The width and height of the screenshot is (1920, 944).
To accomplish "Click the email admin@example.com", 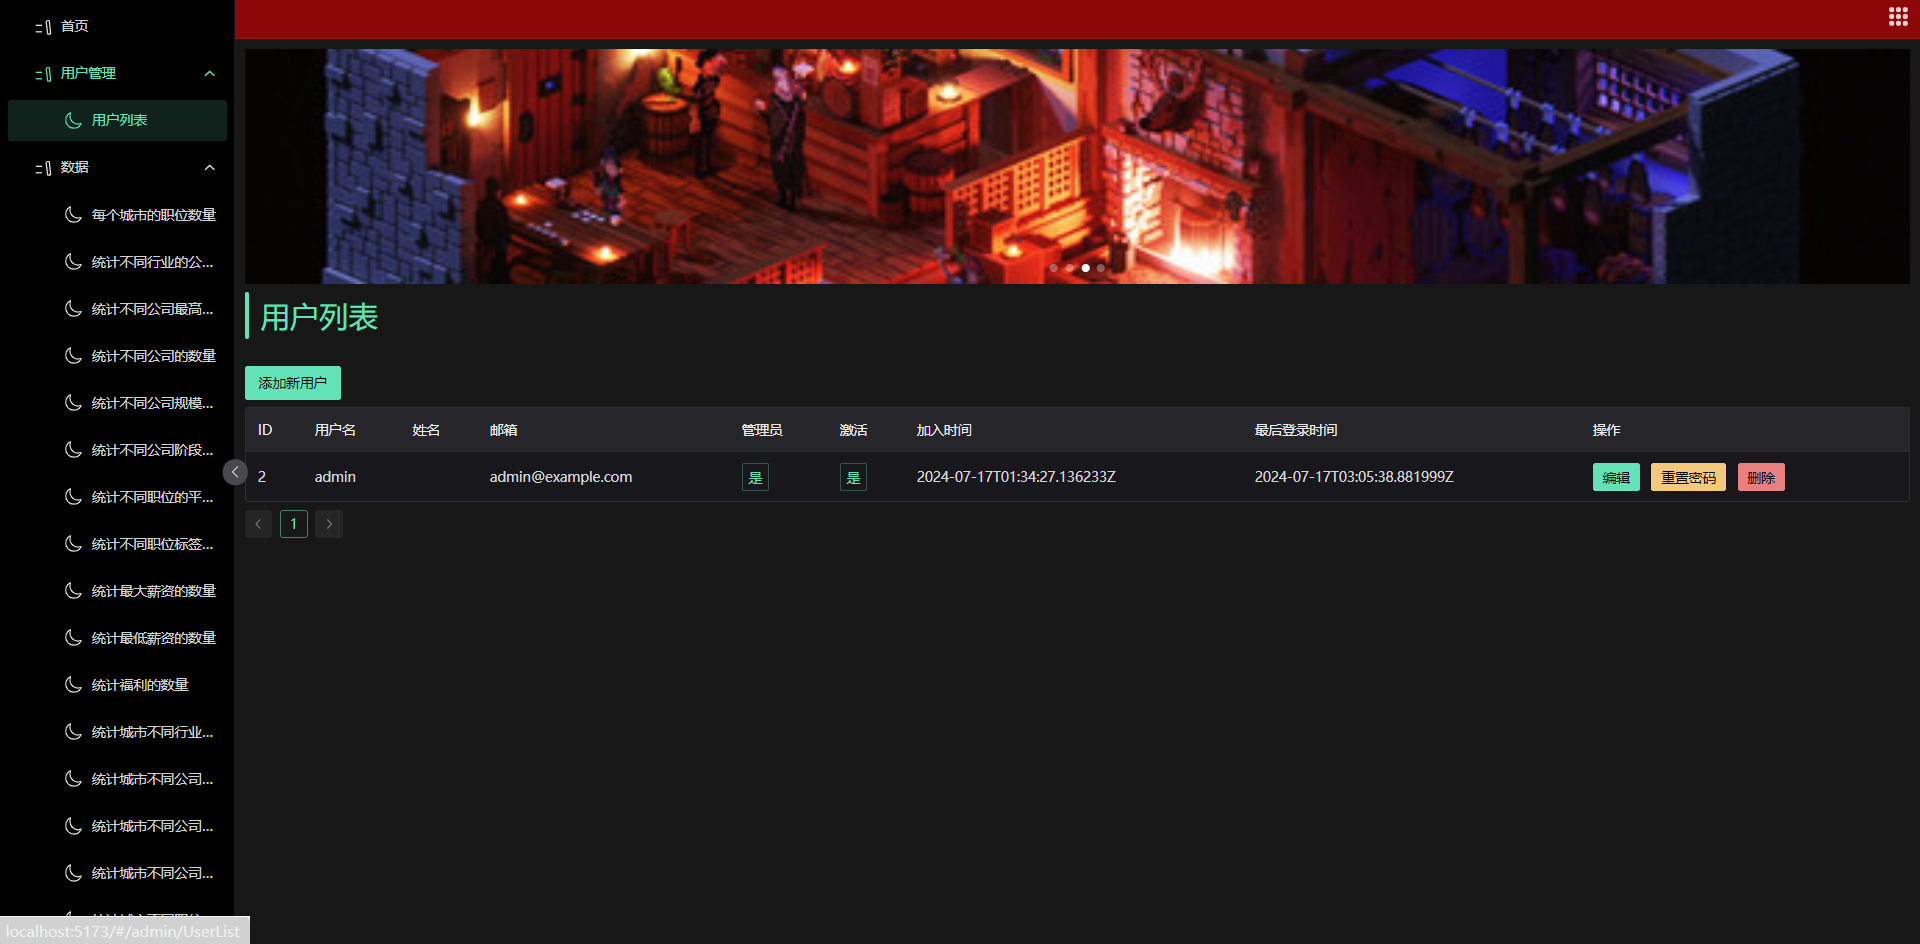I will (x=561, y=477).
